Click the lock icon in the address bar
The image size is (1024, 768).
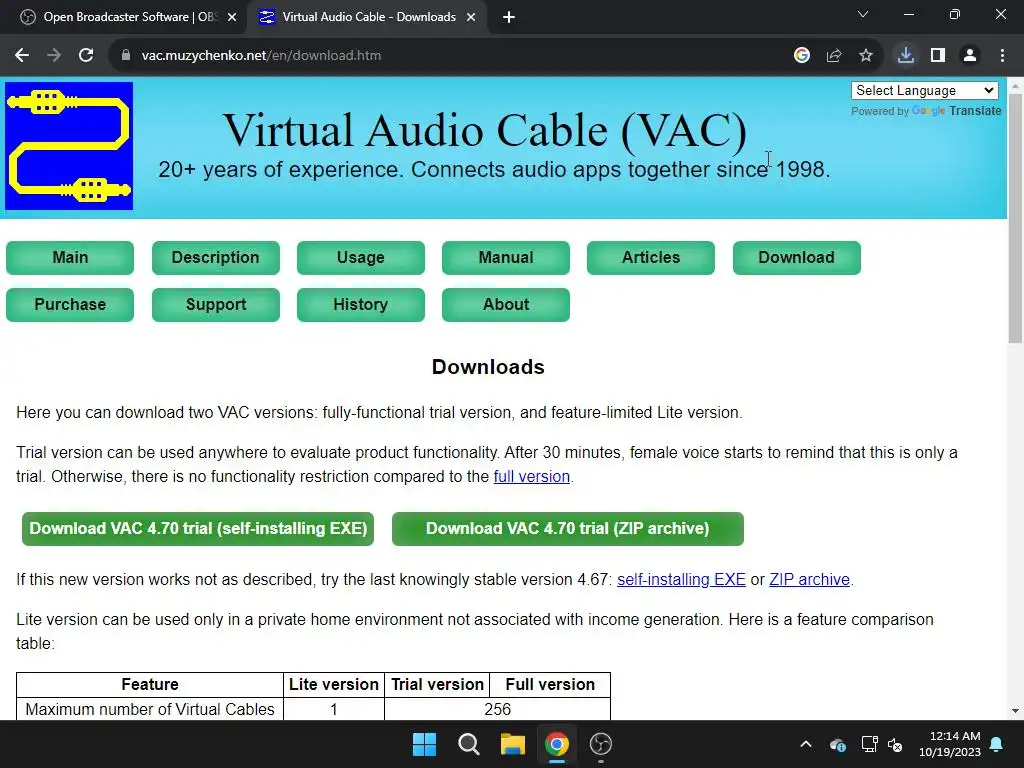coord(126,56)
